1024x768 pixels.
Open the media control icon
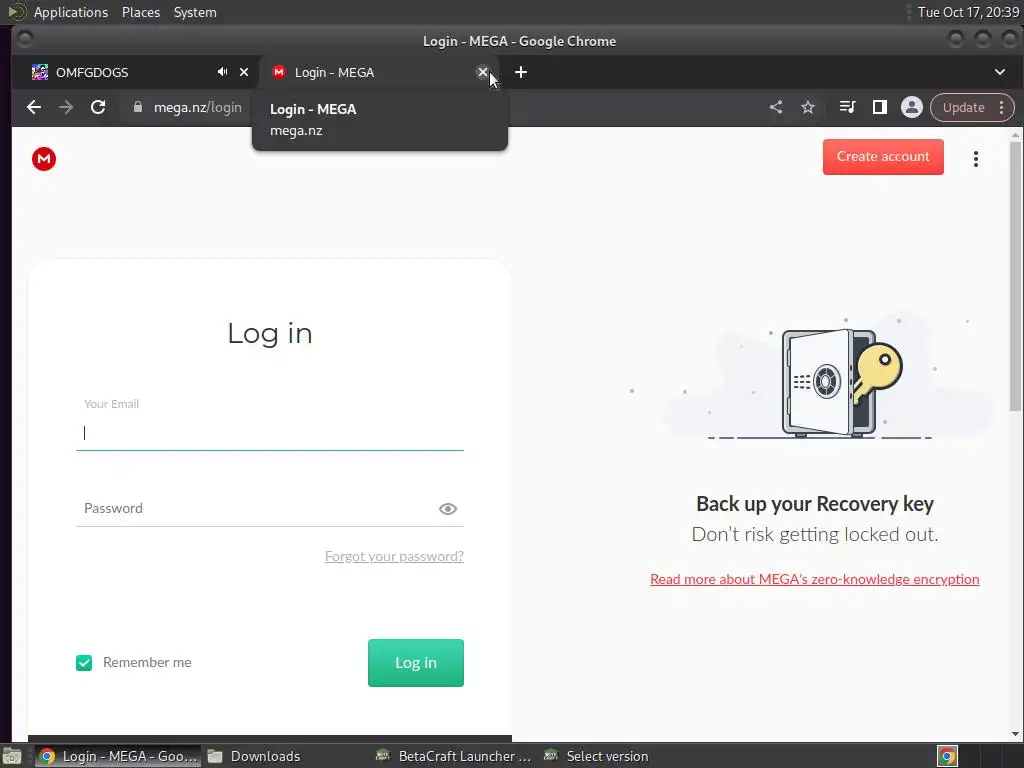[847, 107]
